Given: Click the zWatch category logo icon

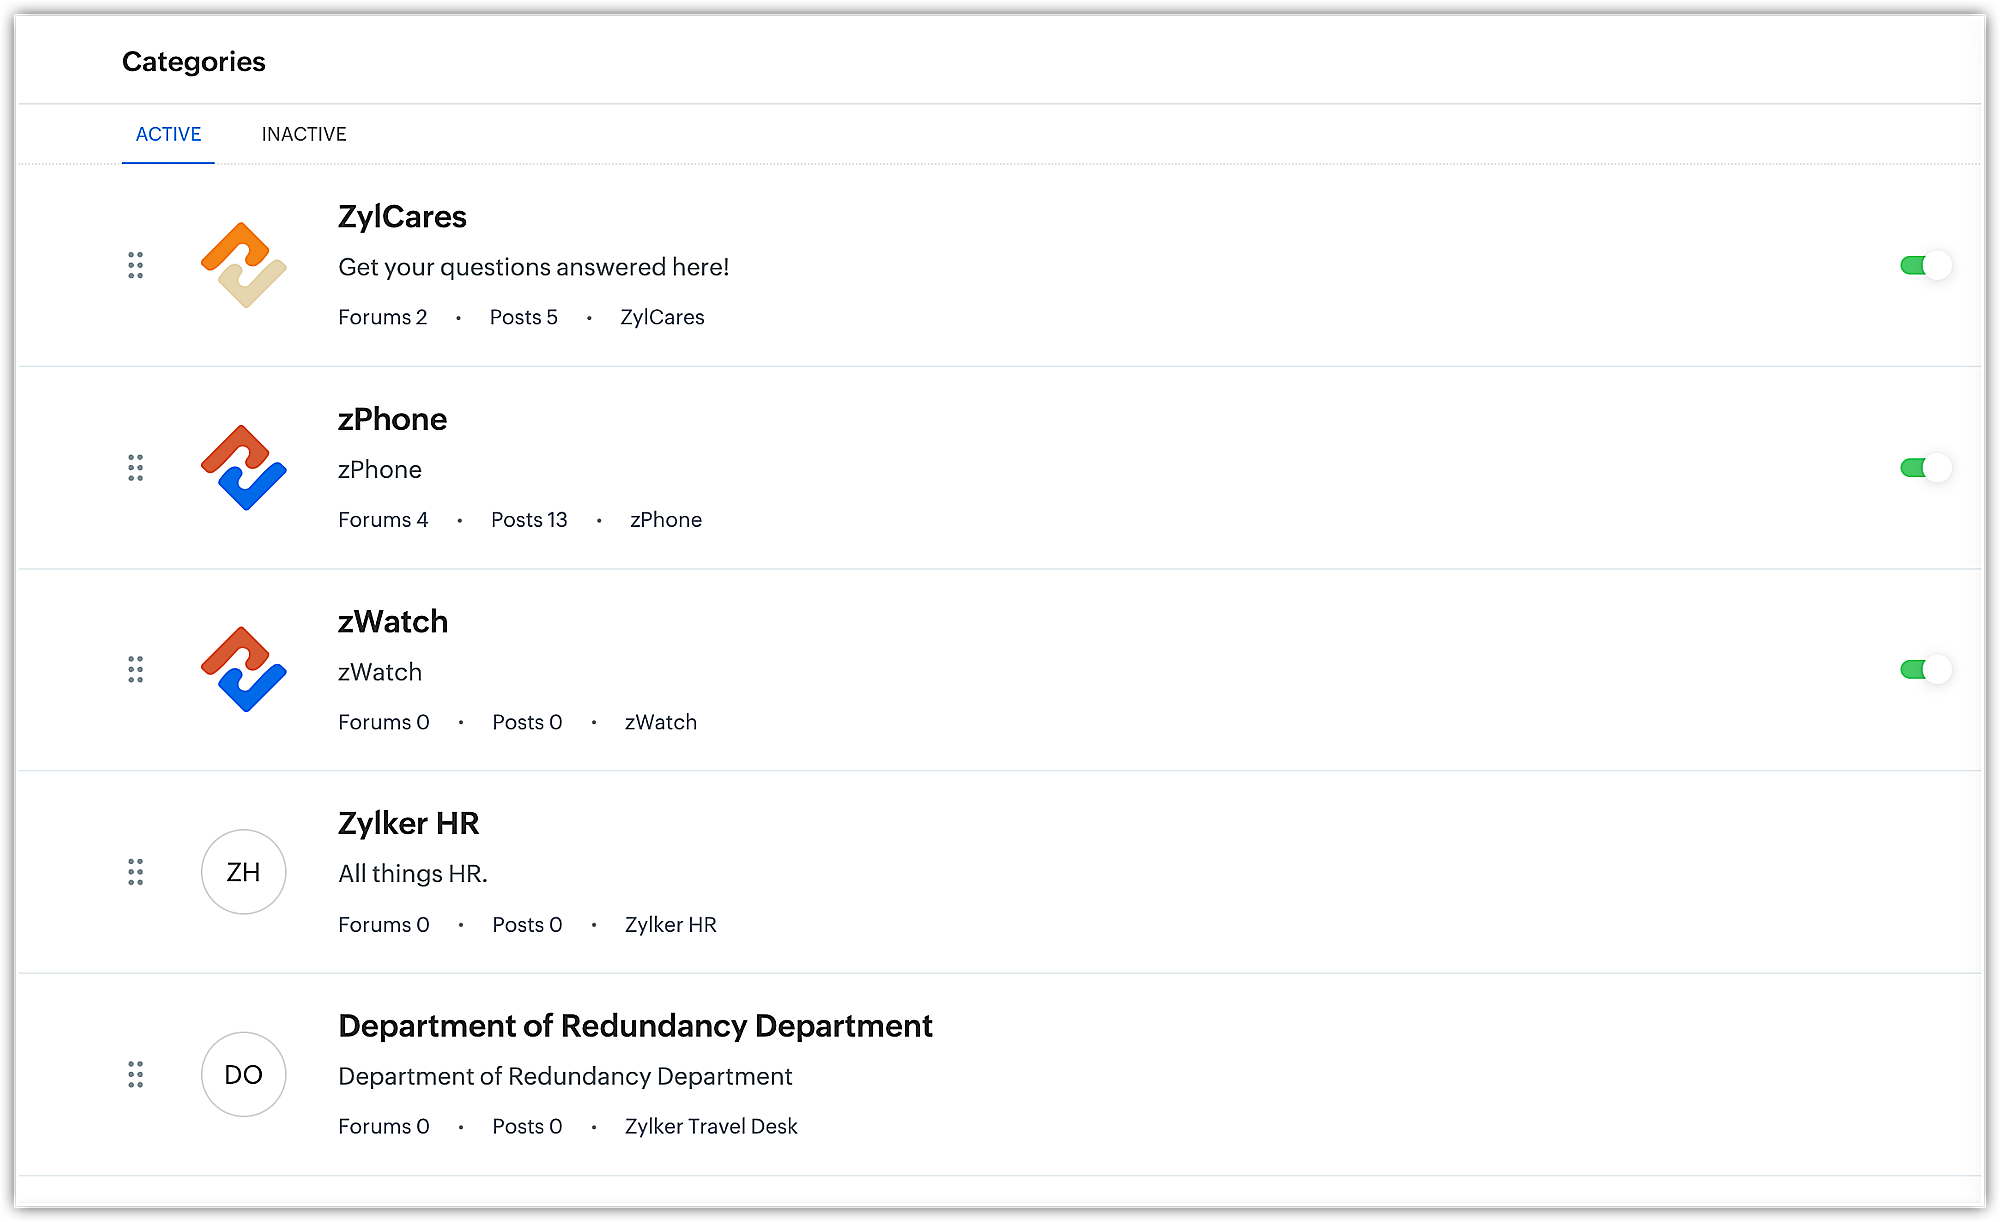Looking at the screenshot, I should 243,669.
